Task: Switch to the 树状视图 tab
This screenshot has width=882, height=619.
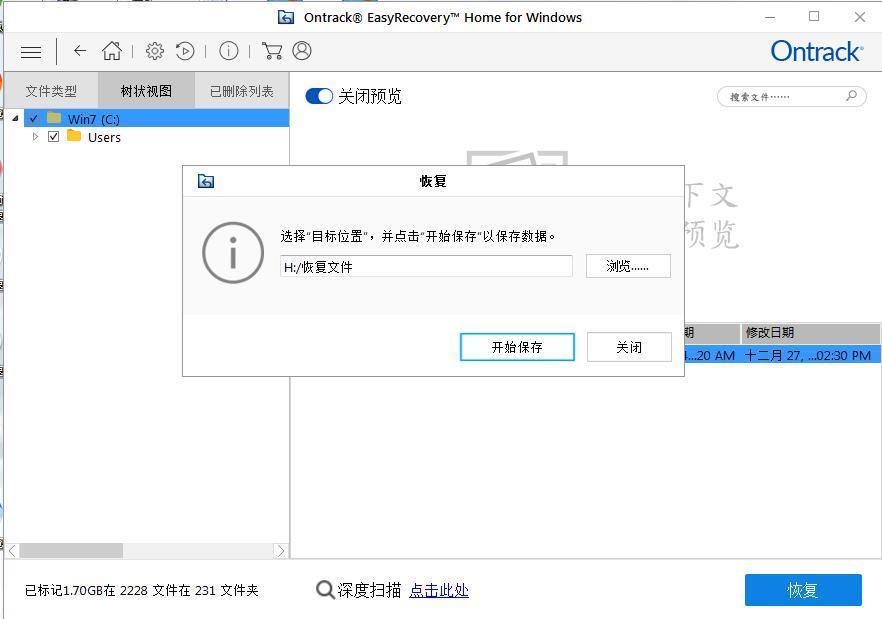Action: 146,91
